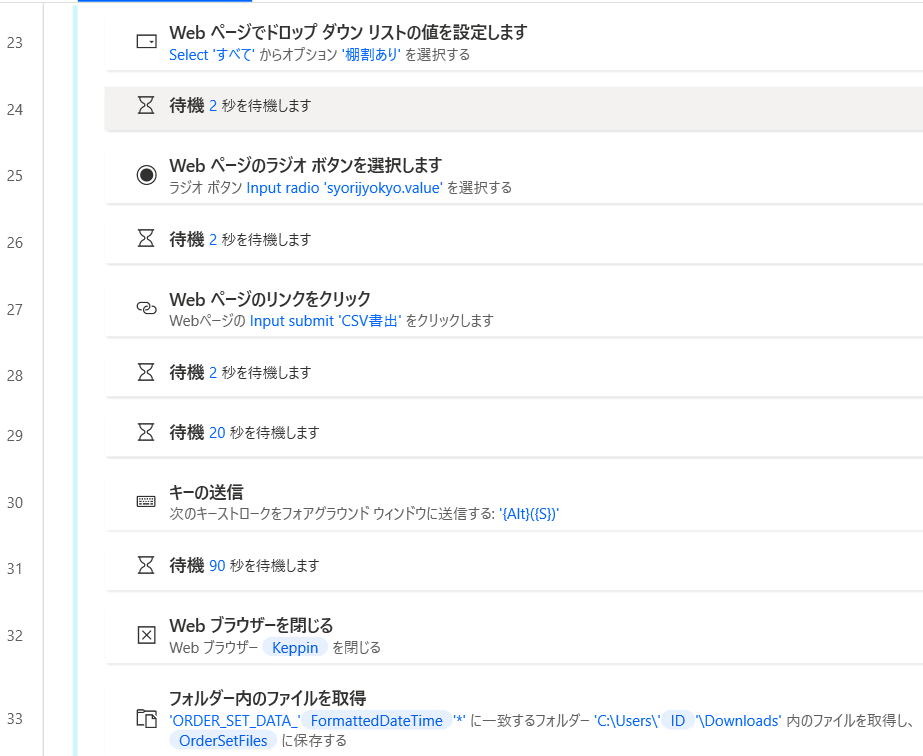Click line number 31
The image size is (923, 756).
(15, 569)
